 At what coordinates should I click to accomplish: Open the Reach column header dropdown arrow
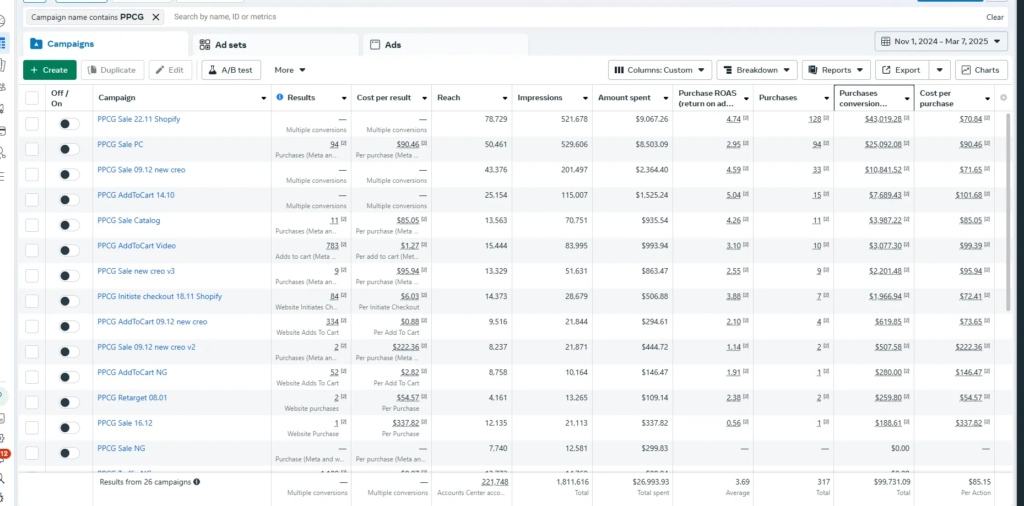(x=505, y=98)
